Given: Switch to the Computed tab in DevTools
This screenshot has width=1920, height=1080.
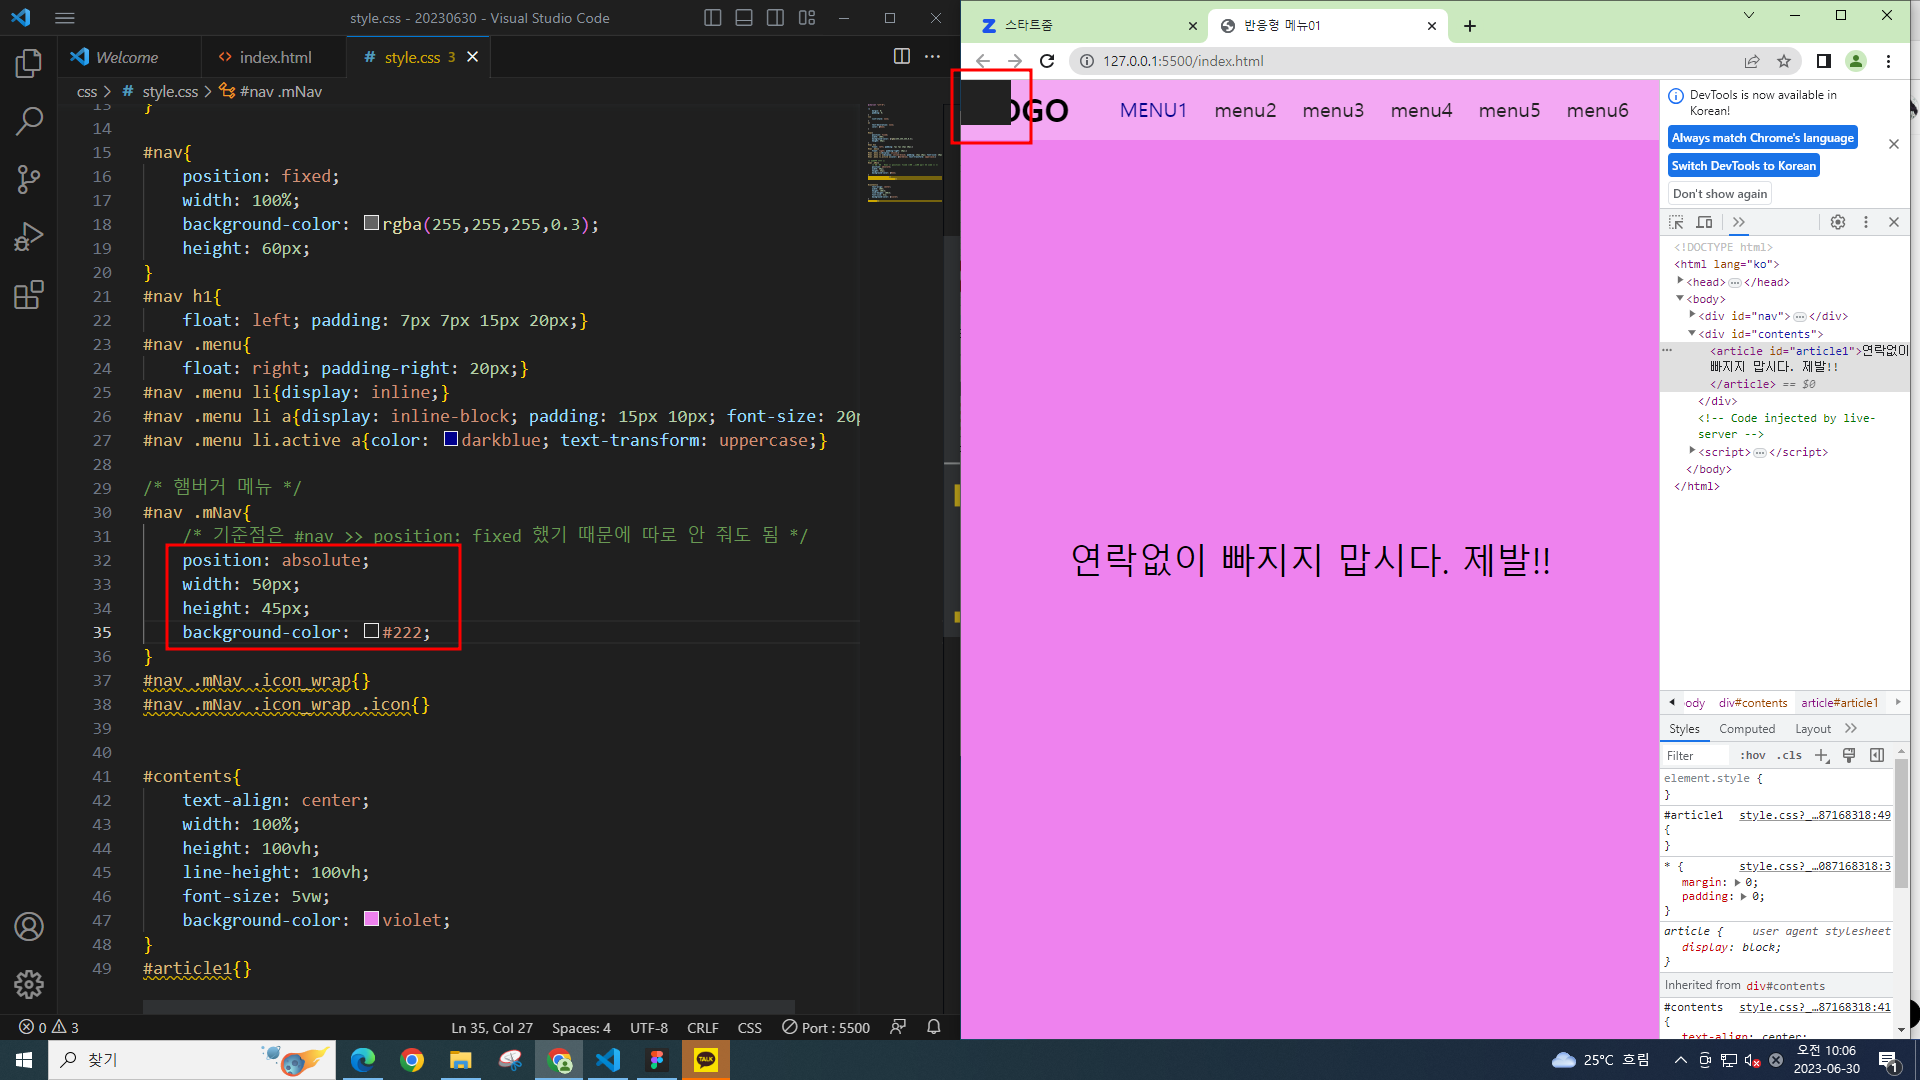Looking at the screenshot, I should [1746, 729].
